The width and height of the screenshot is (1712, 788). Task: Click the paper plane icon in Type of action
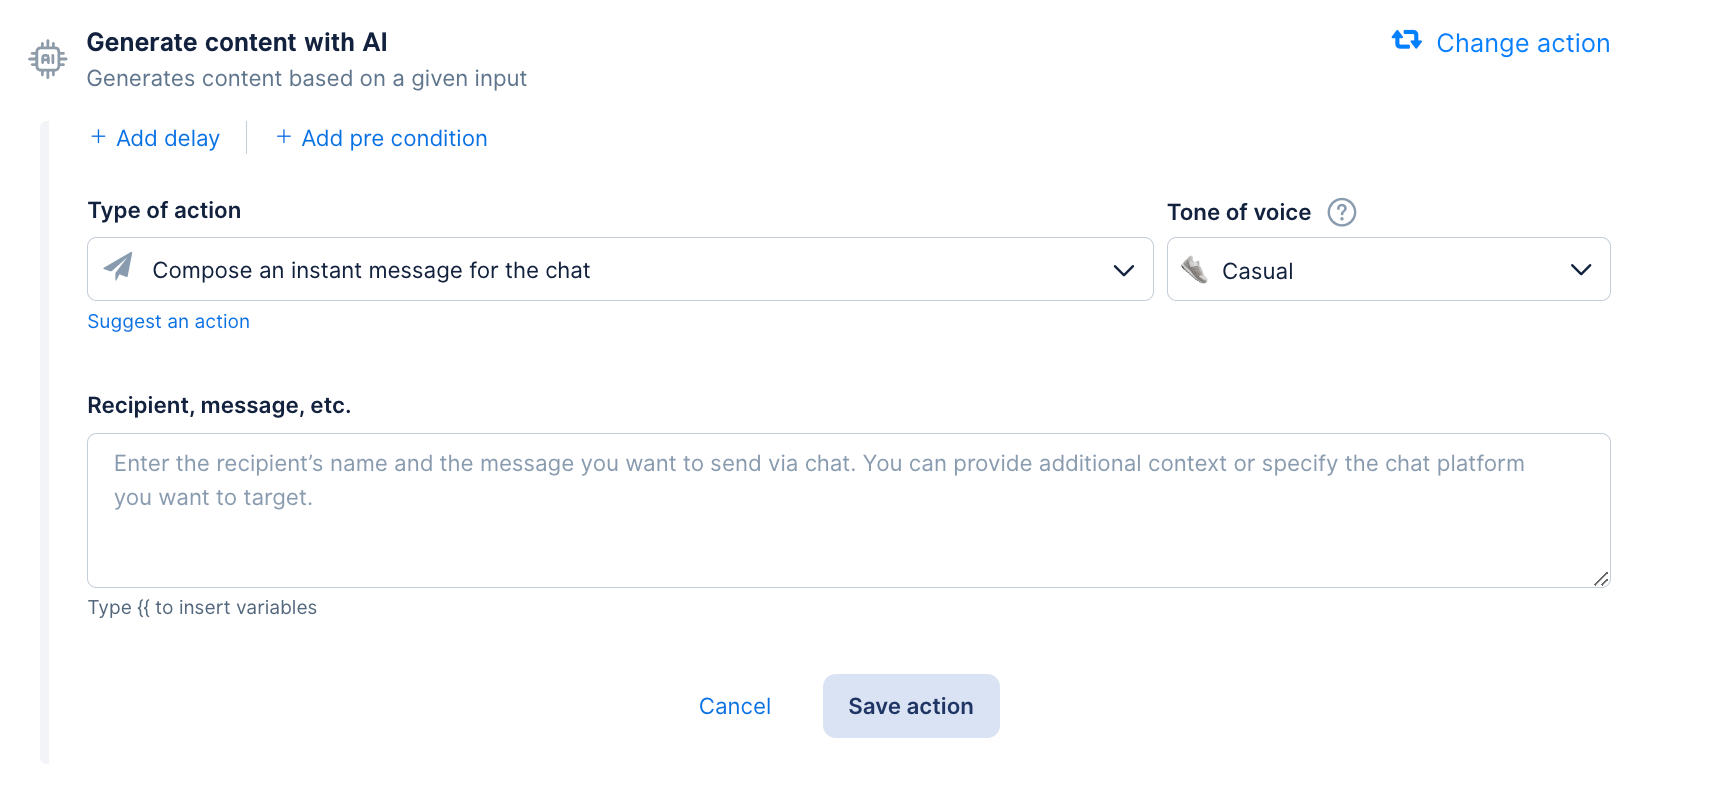[x=119, y=267]
